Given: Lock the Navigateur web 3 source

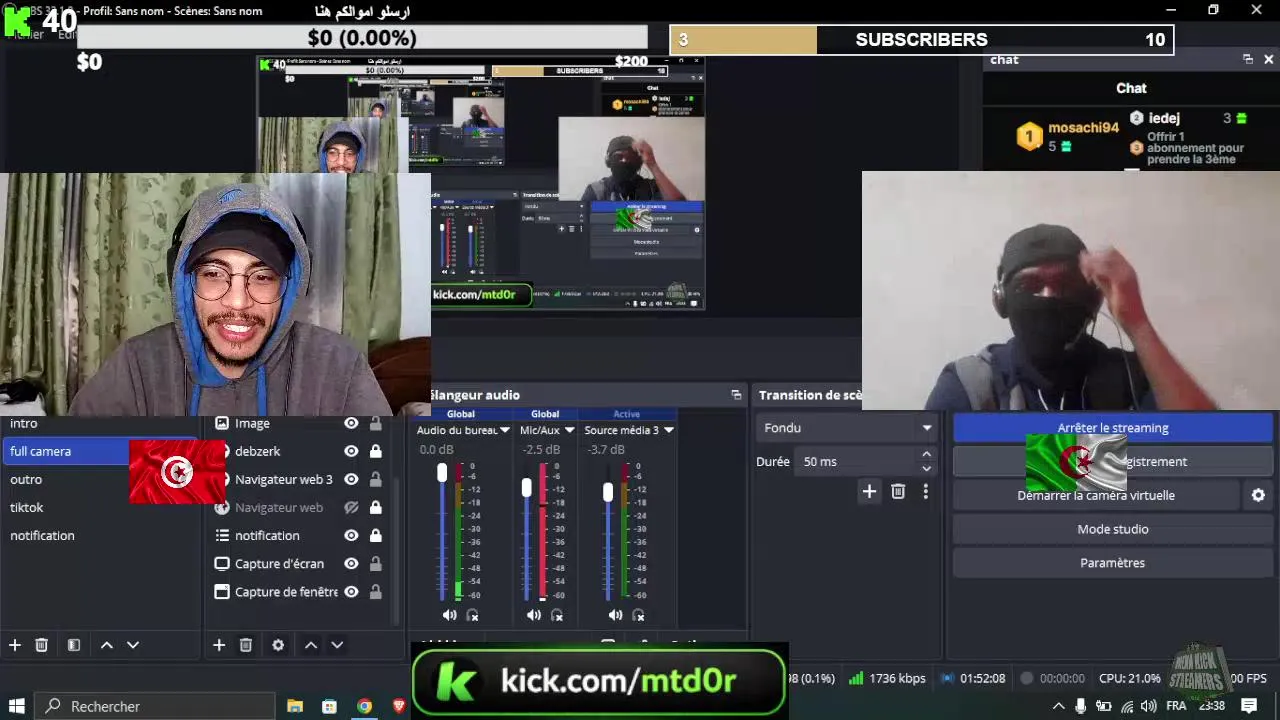Looking at the screenshot, I should click(376, 479).
